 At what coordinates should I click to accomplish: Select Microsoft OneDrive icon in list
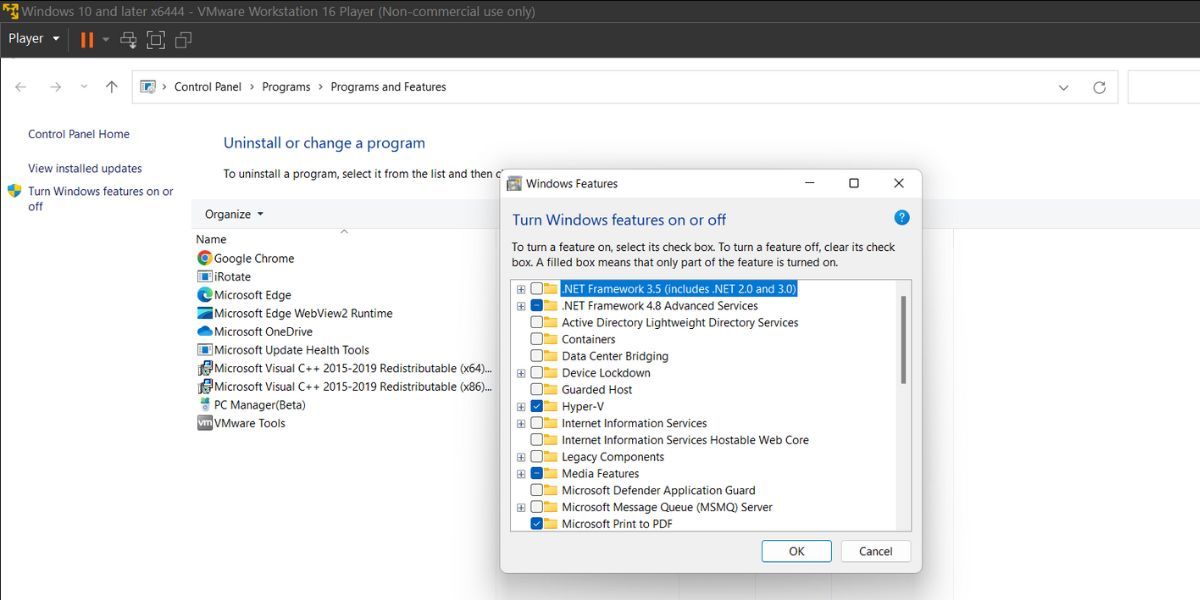(x=205, y=332)
